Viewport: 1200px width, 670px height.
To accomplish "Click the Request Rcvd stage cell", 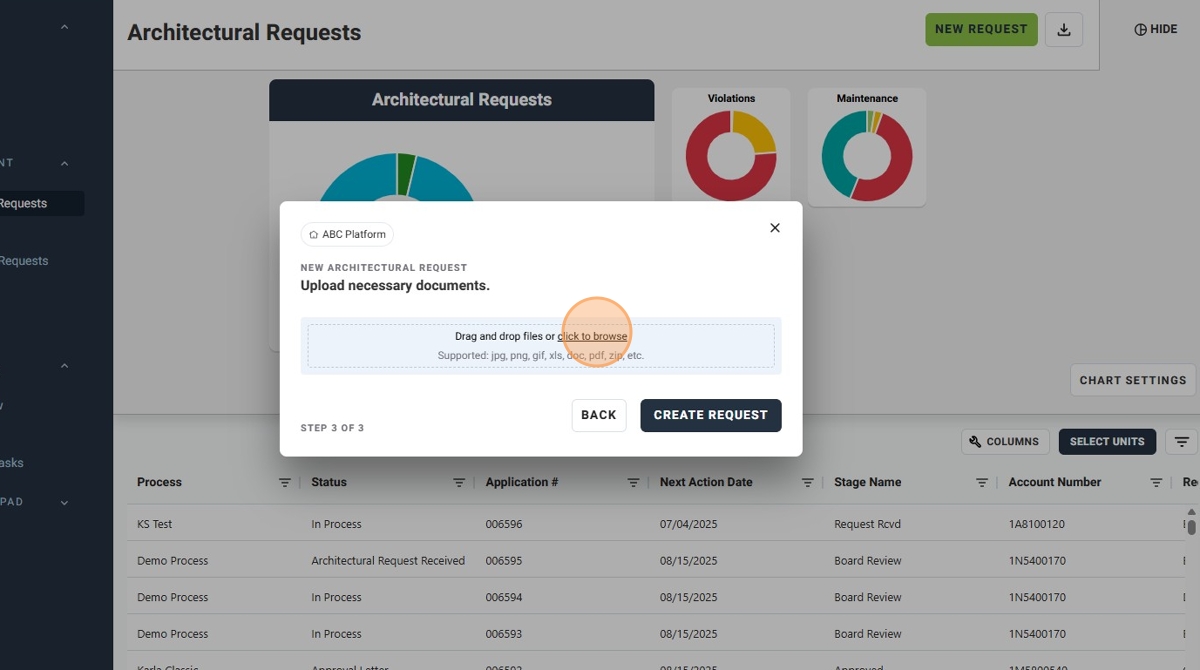I will [x=868, y=524].
